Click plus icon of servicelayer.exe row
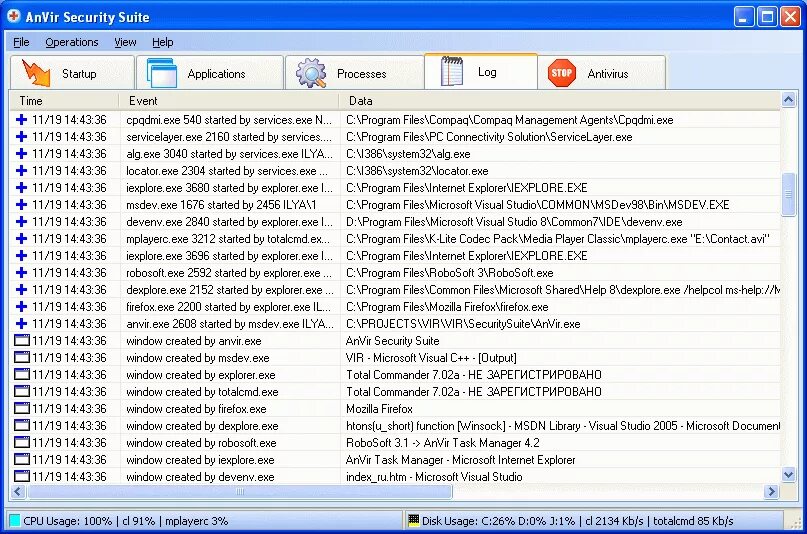 pos(21,137)
